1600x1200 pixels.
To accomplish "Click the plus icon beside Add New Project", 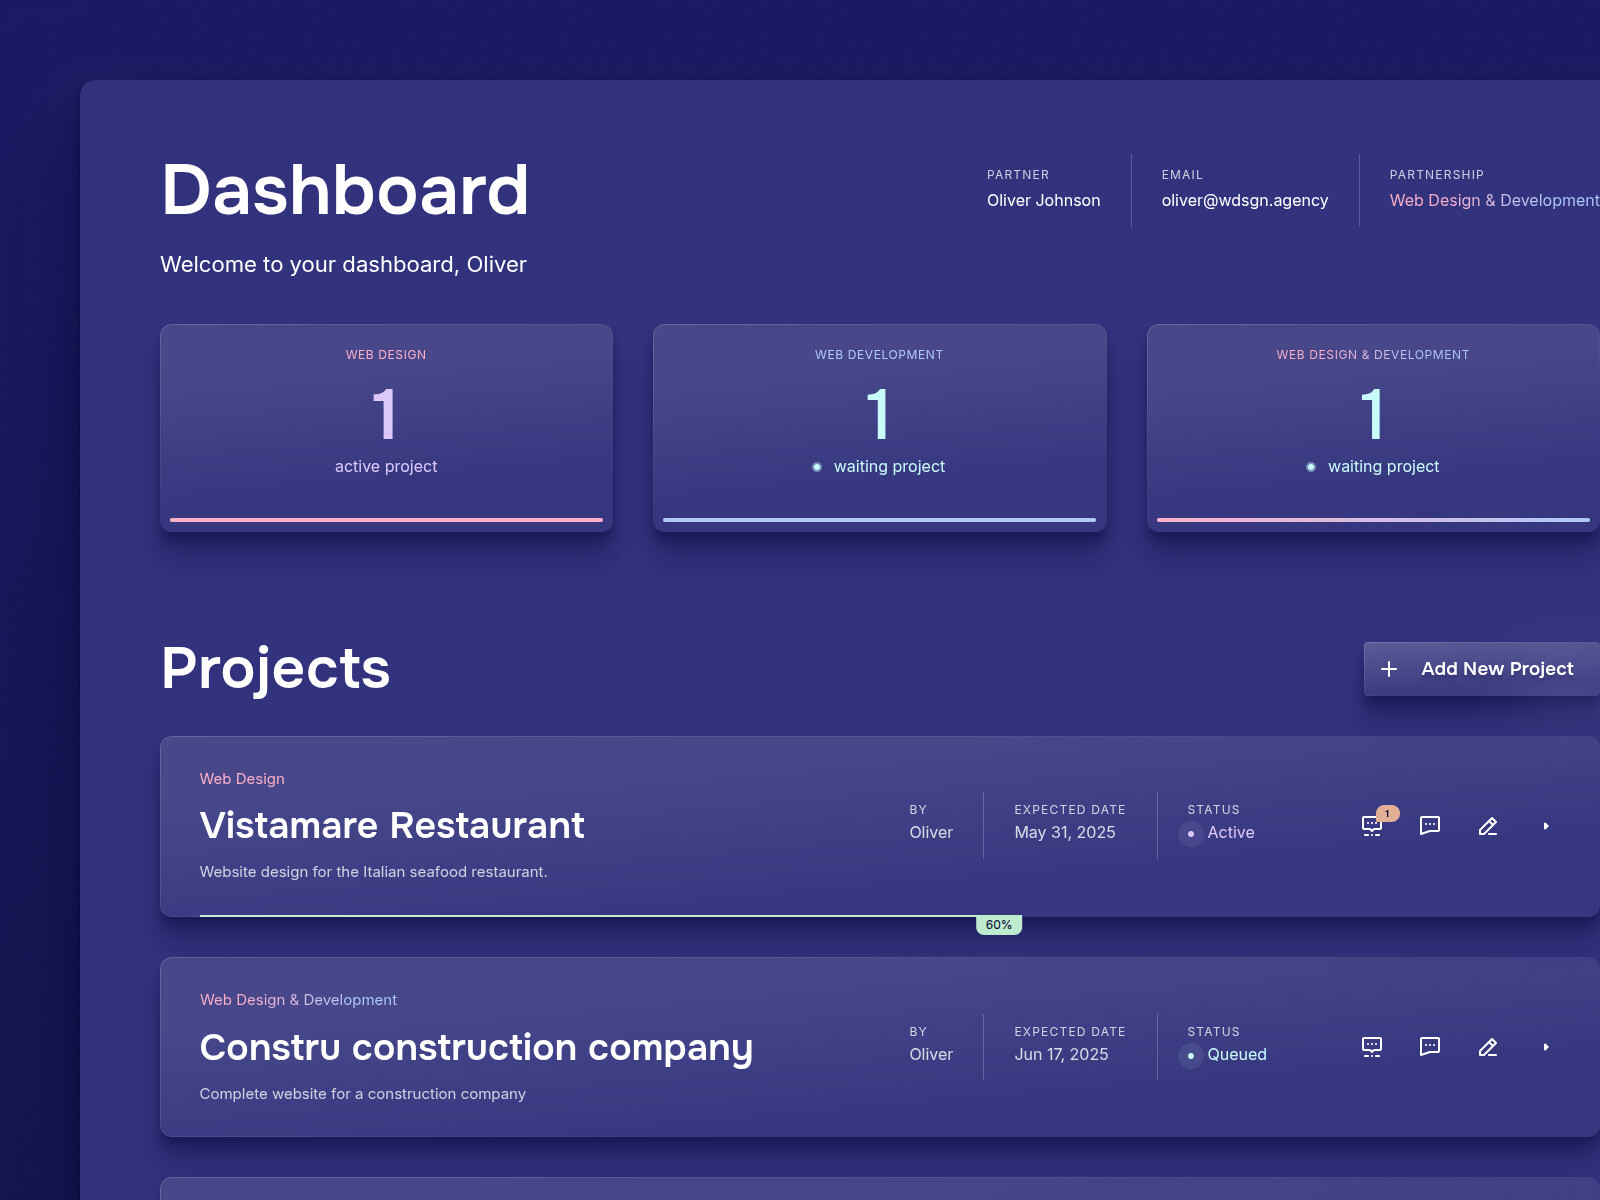I will (1390, 668).
